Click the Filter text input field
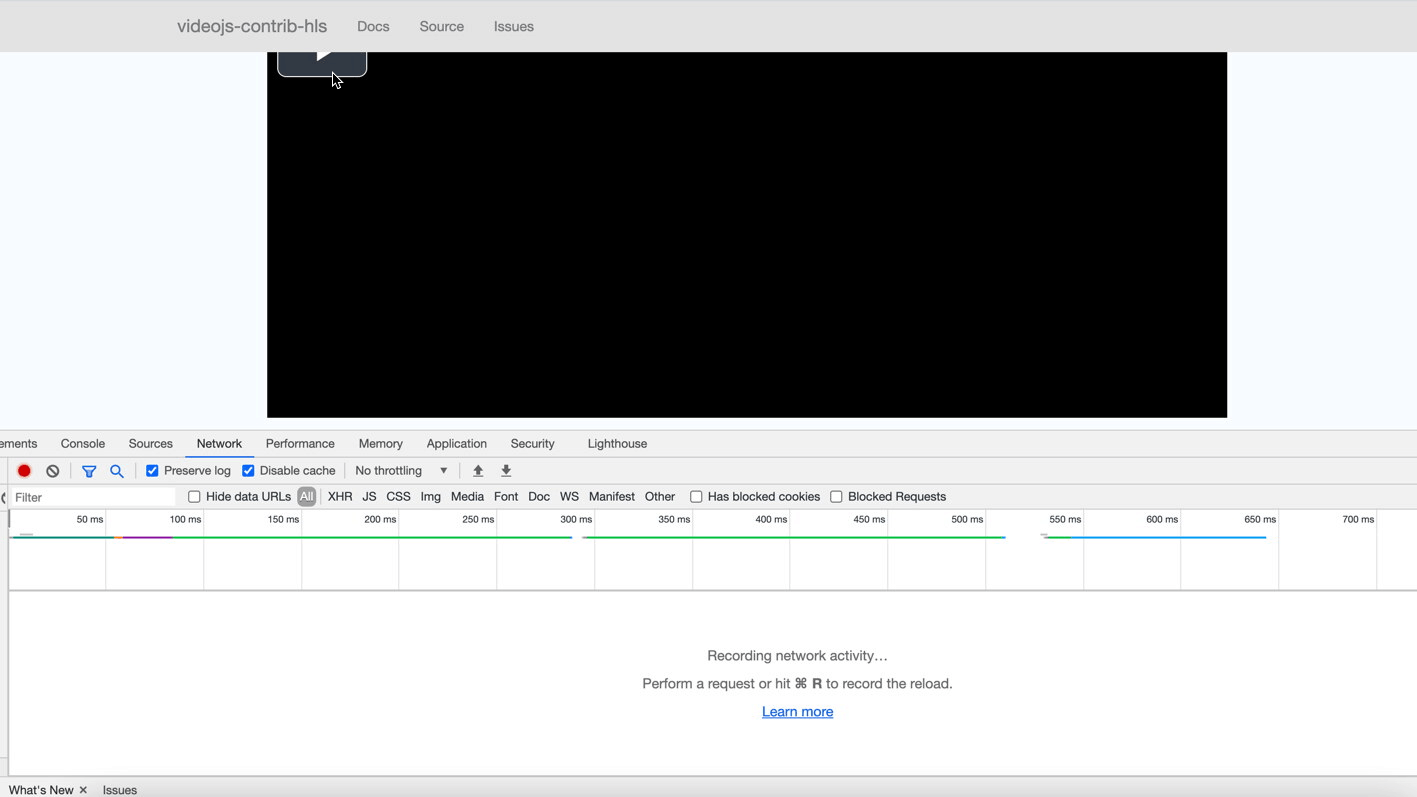The image size is (1417, 797). [x=93, y=497]
